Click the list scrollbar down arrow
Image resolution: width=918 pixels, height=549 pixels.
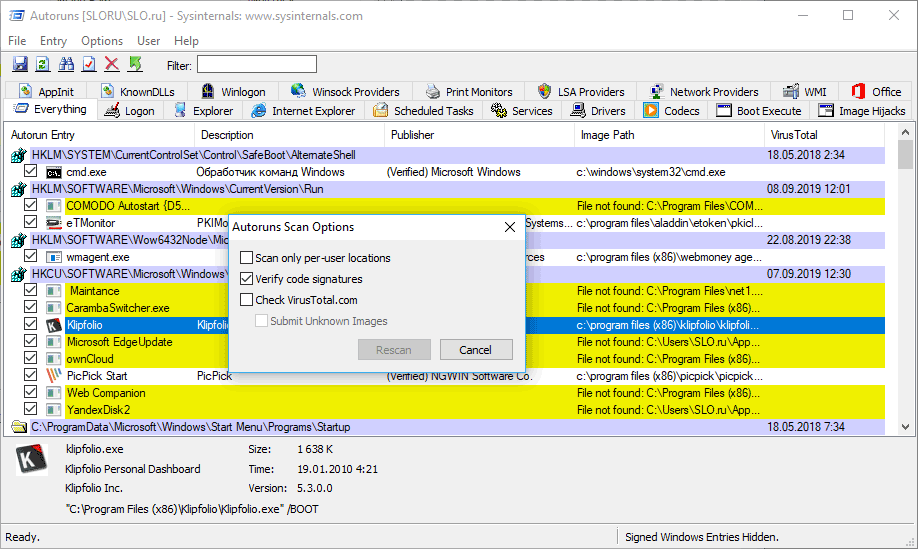[x=905, y=427]
